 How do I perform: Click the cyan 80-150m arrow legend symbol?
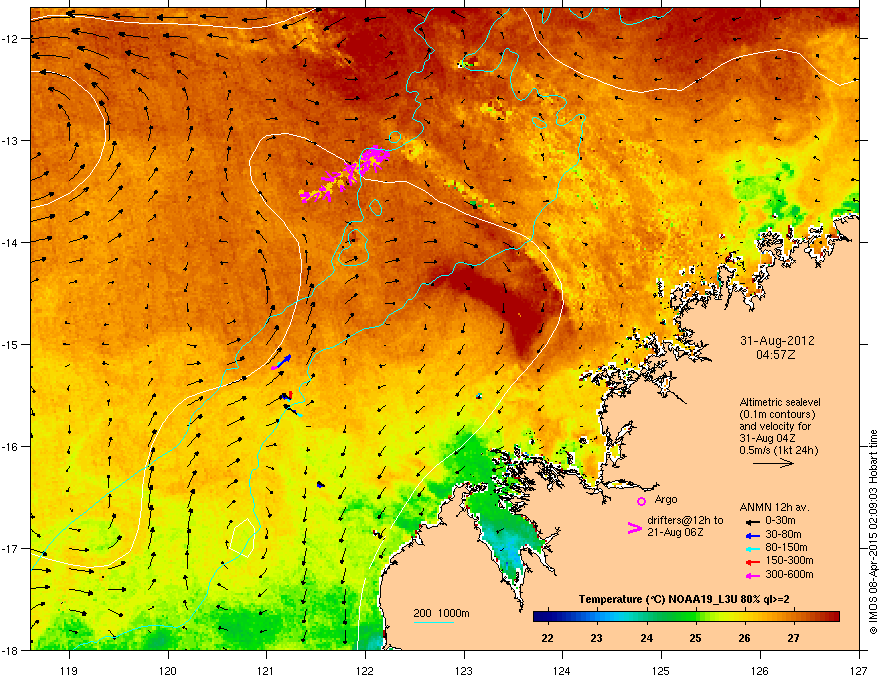point(751,548)
